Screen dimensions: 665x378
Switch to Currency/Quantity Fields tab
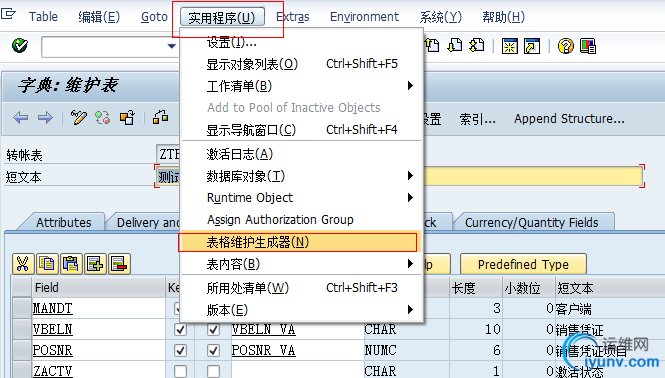pyautogui.click(x=531, y=222)
